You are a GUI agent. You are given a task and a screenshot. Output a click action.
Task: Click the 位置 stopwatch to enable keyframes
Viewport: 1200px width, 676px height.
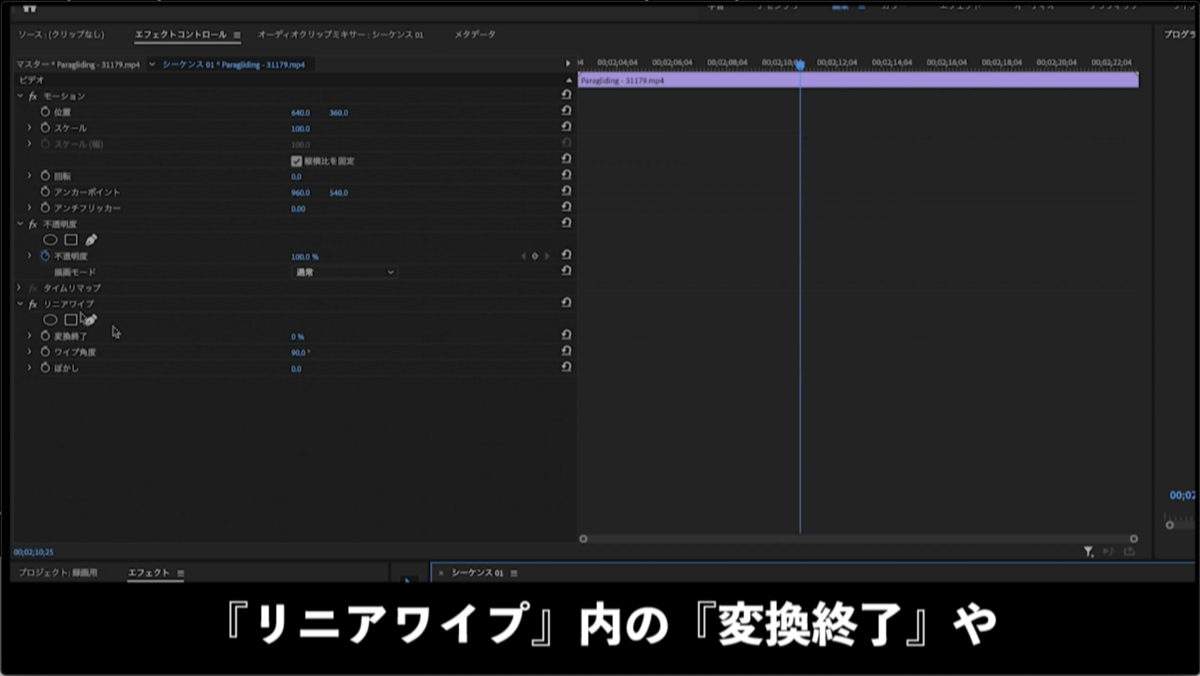click(x=44, y=112)
